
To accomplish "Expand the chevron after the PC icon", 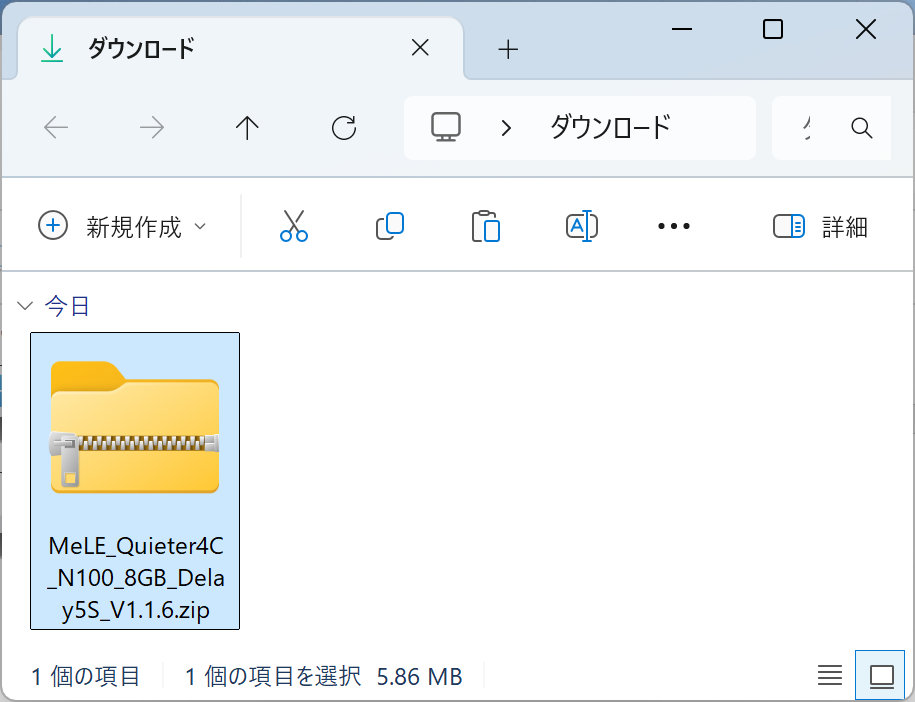I will (507, 128).
